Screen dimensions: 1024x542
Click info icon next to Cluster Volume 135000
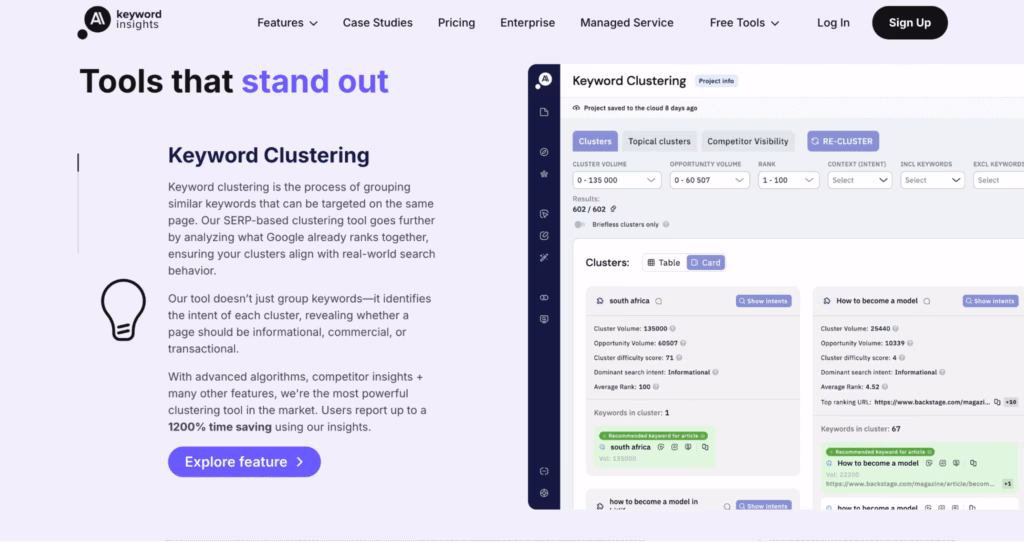tap(672, 328)
